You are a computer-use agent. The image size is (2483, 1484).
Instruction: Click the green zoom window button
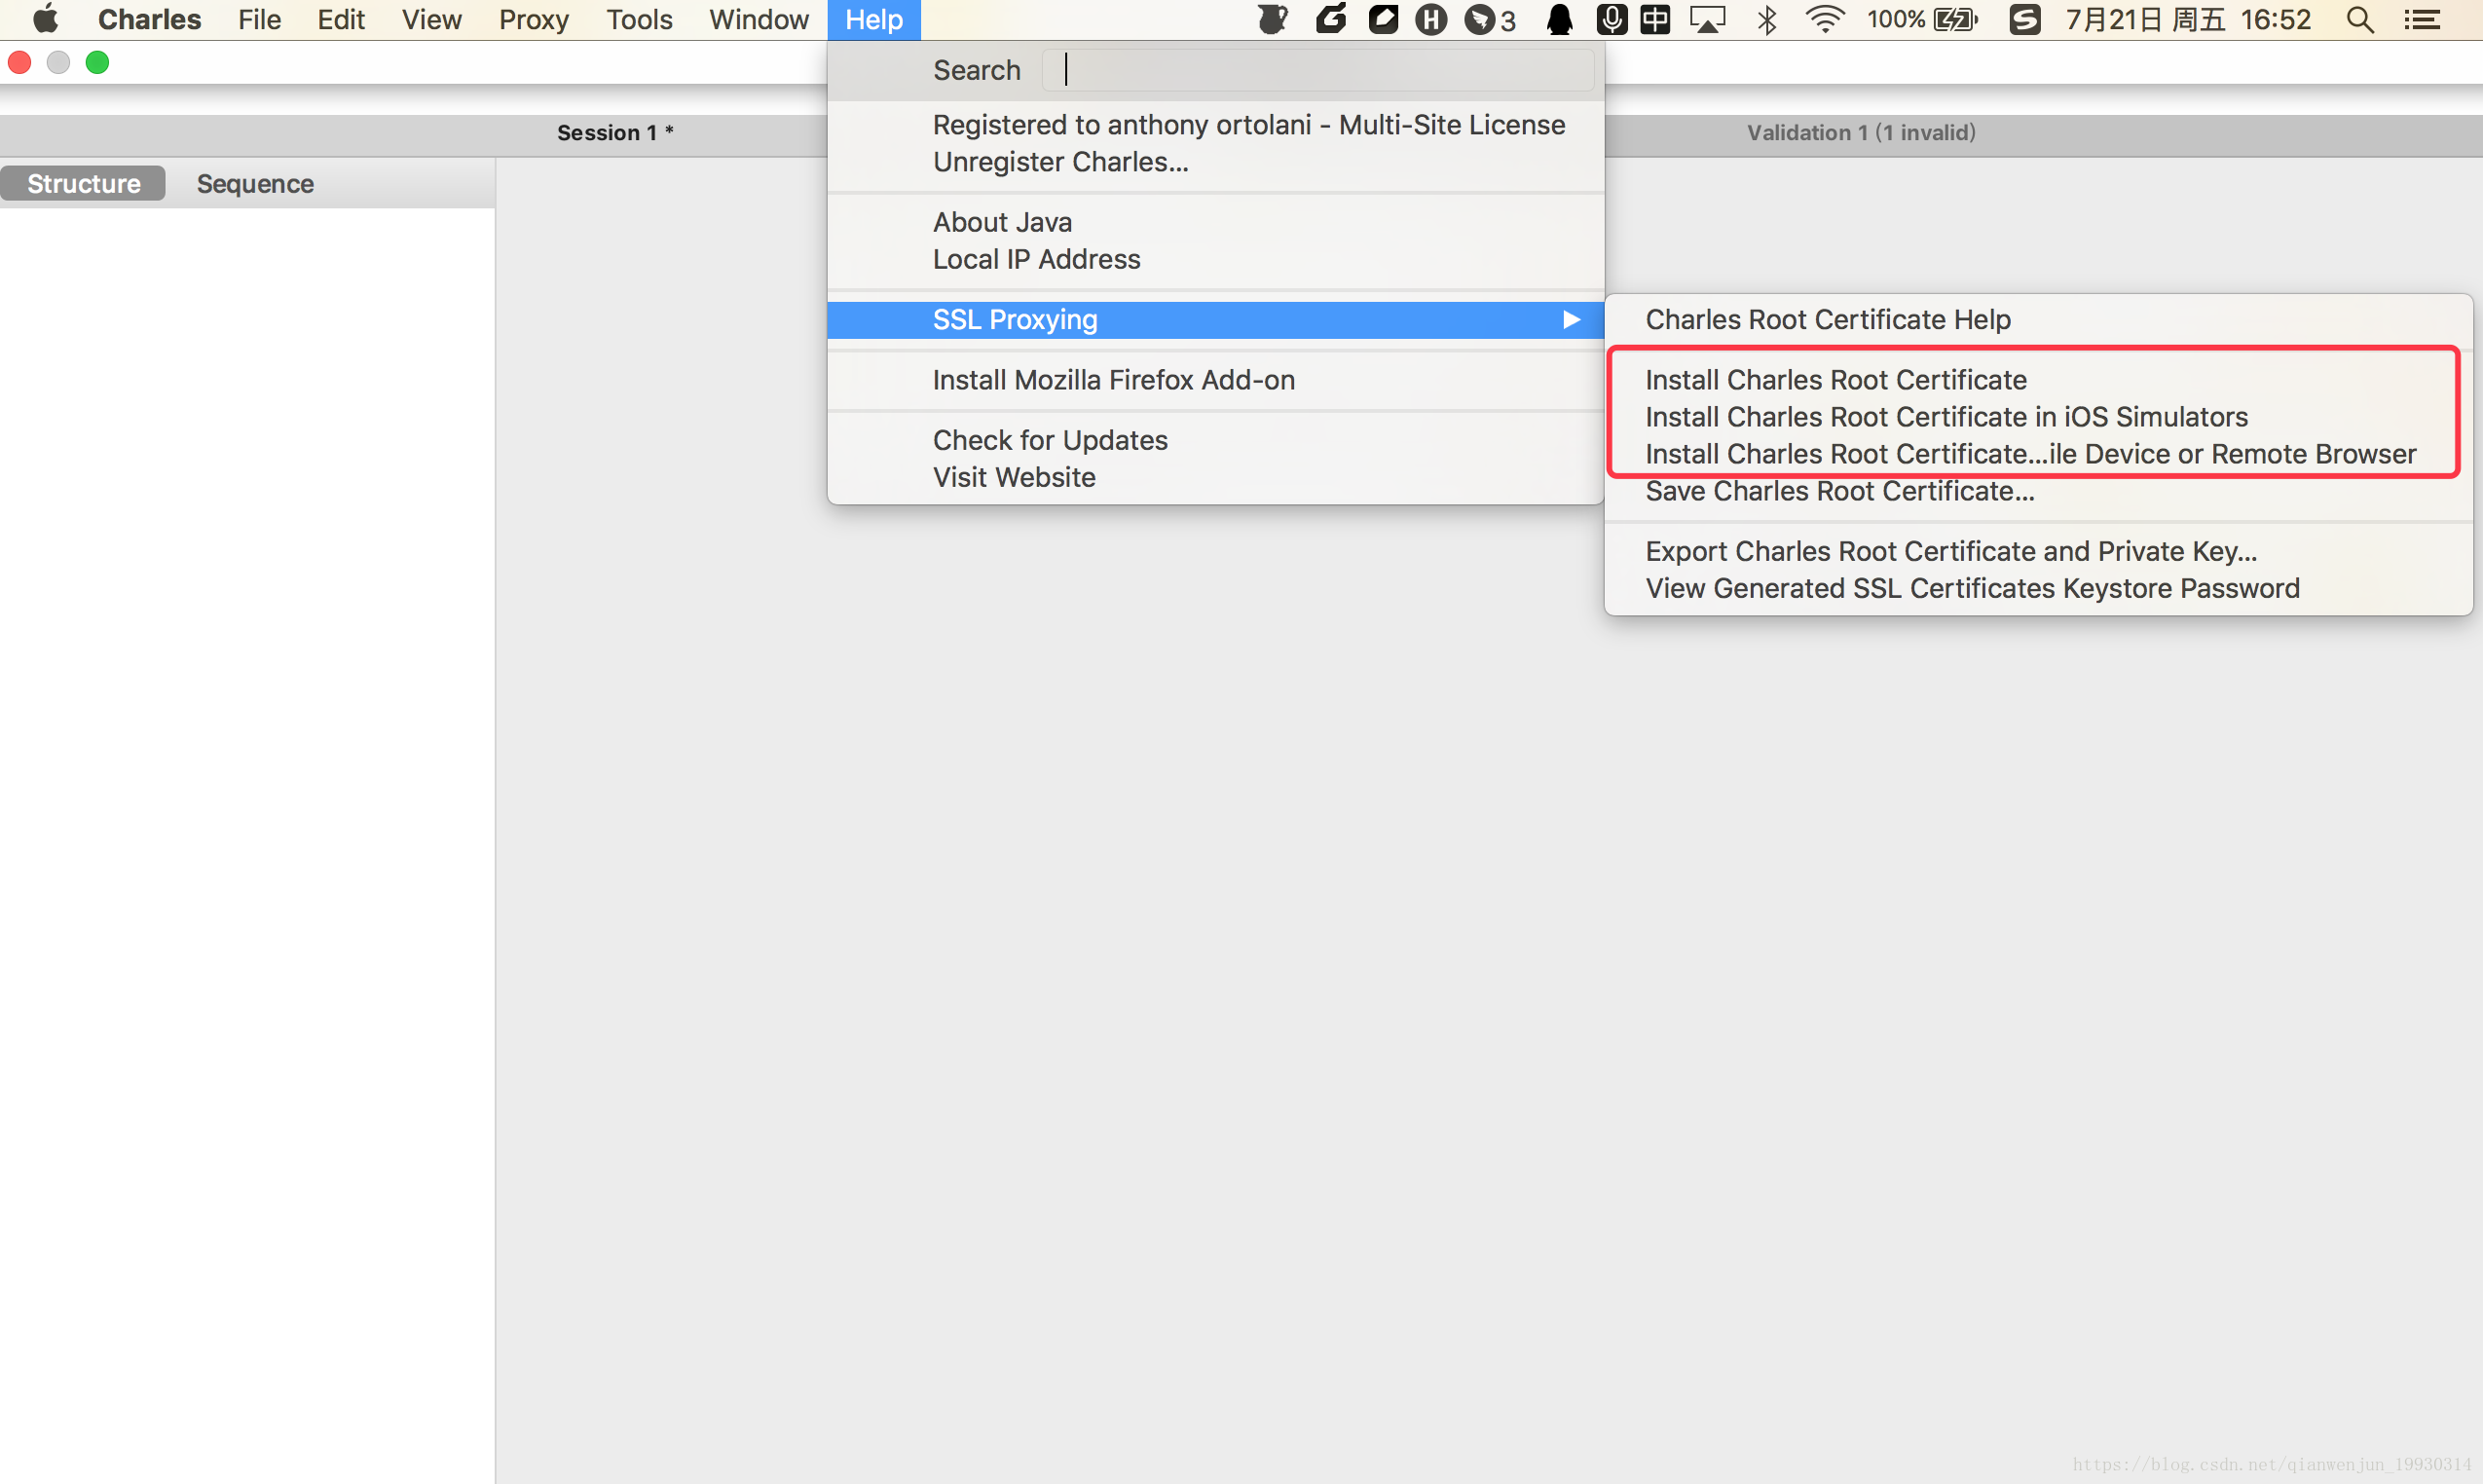click(x=97, y=63)
